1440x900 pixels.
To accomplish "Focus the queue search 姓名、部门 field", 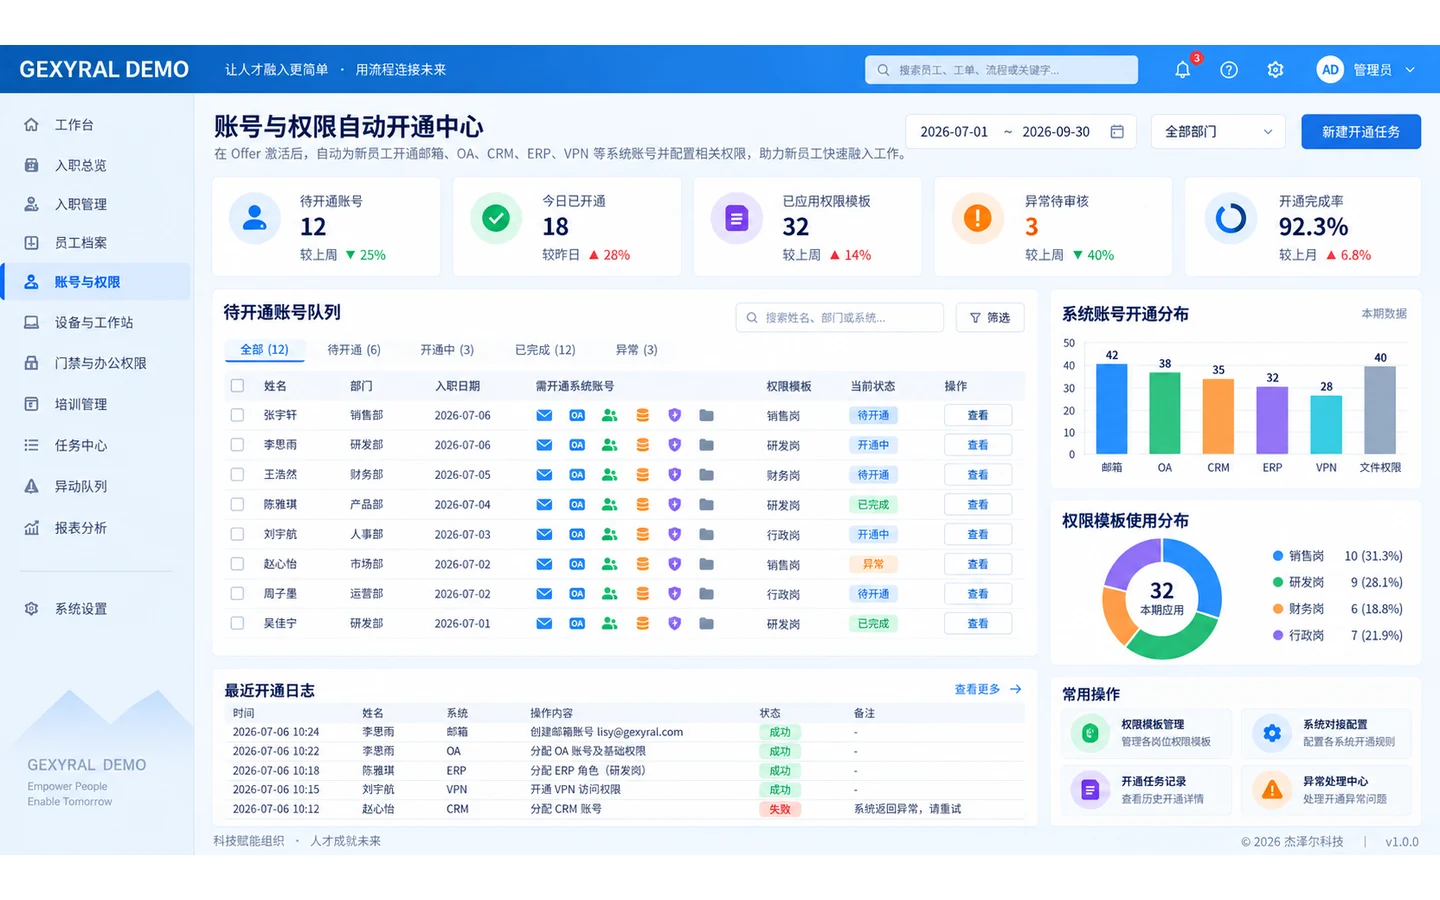I will pos(839,318).
